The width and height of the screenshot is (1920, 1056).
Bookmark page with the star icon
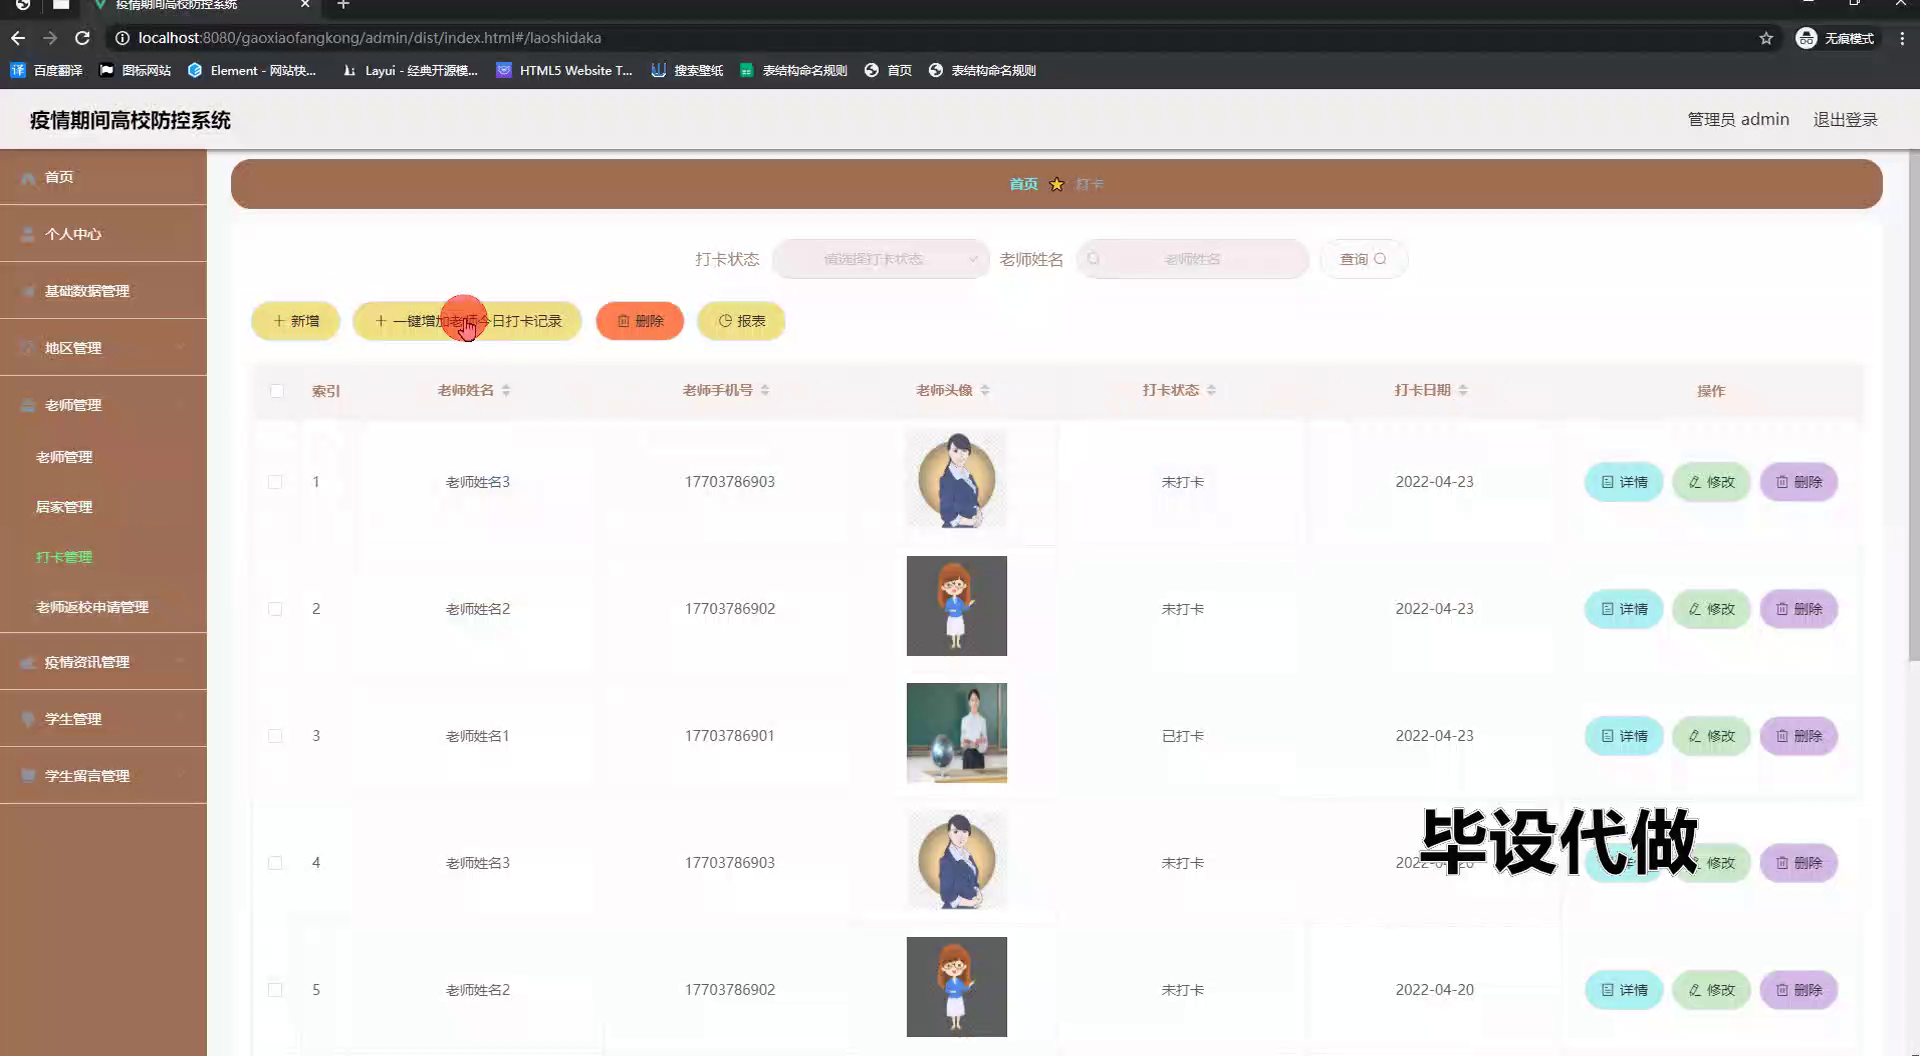[x=1766, y=38]
